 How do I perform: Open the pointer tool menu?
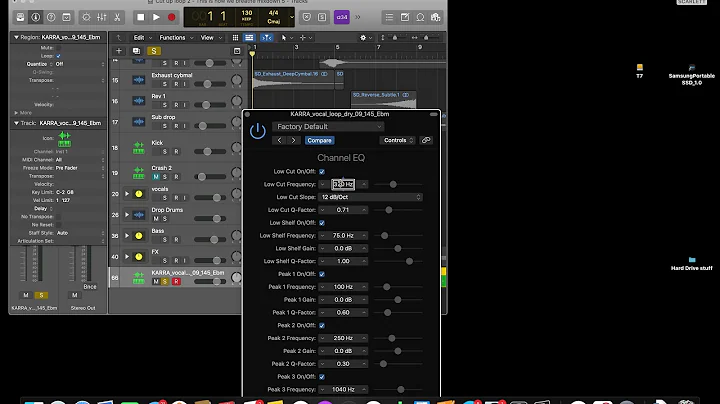[287, 38]
